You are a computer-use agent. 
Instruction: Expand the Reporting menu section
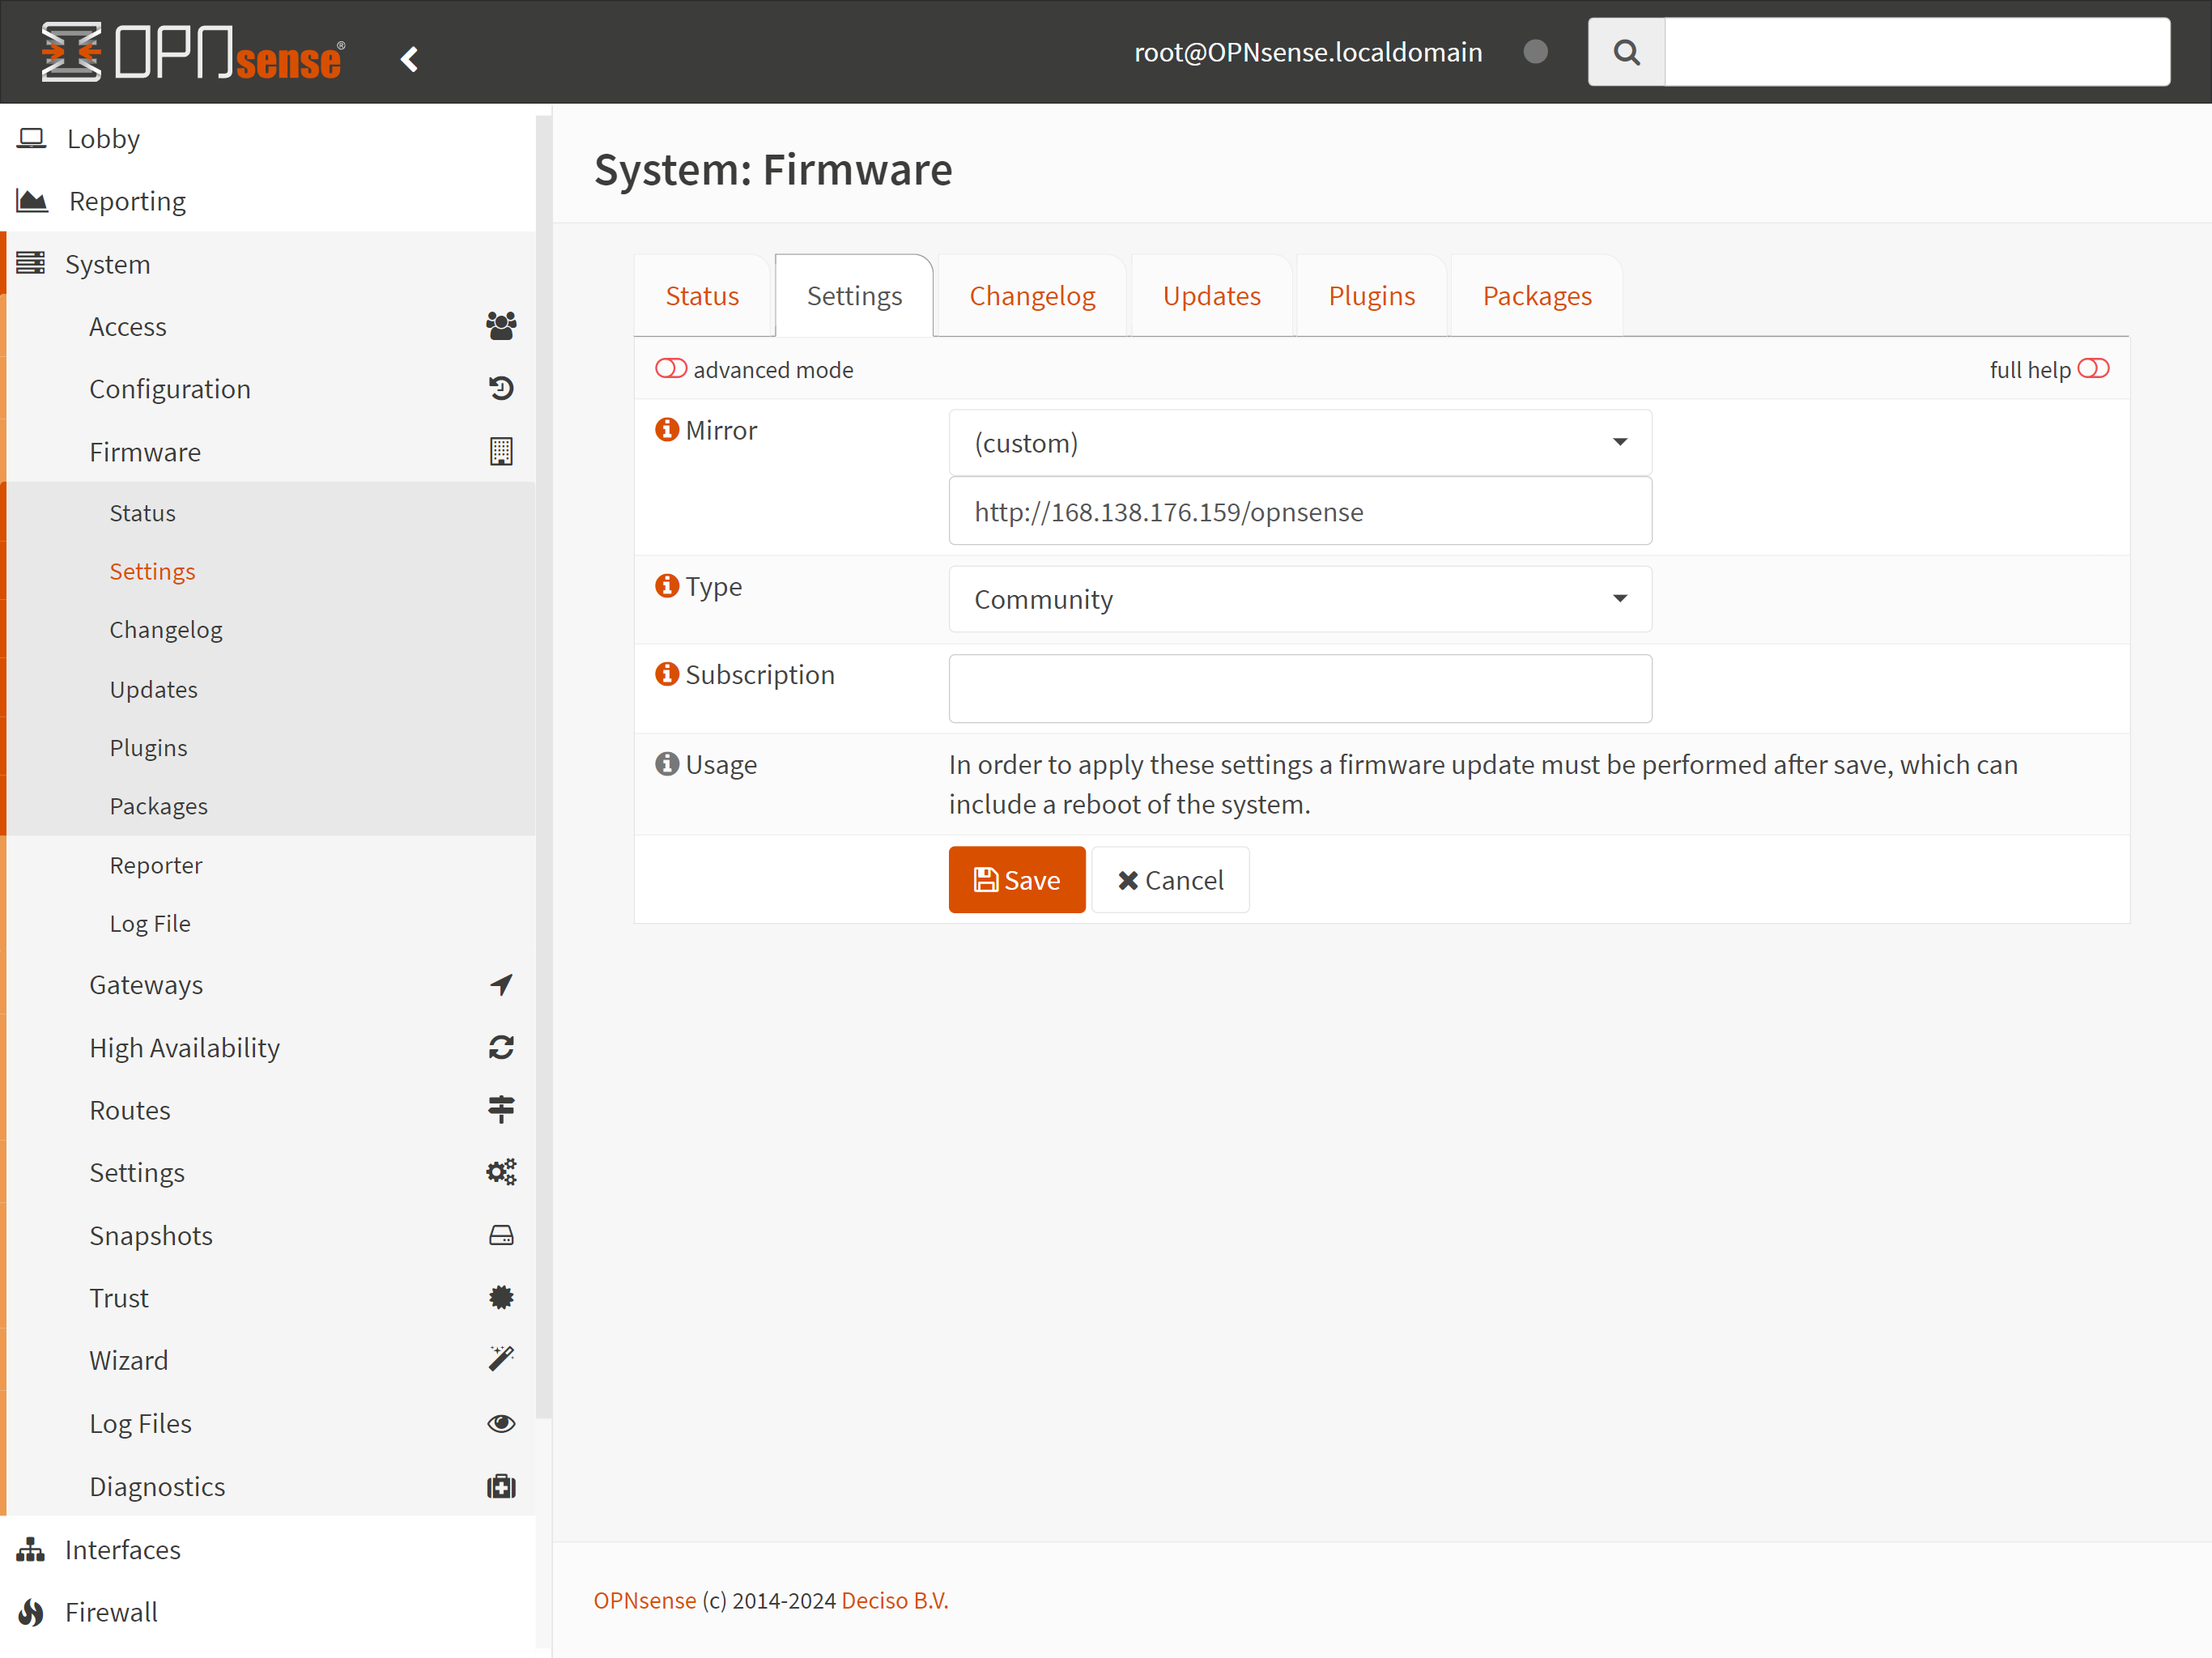coord(268,201)
